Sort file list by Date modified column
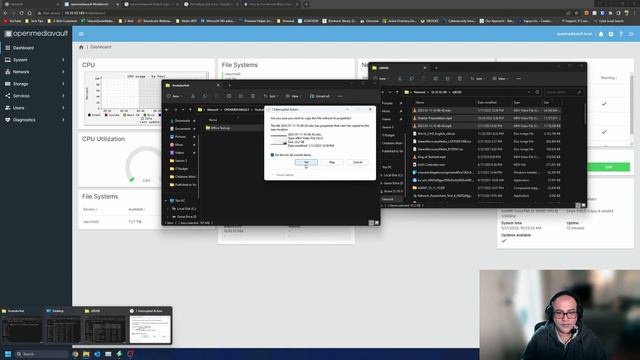Screen dimensions: 640x360 [487, 102]
